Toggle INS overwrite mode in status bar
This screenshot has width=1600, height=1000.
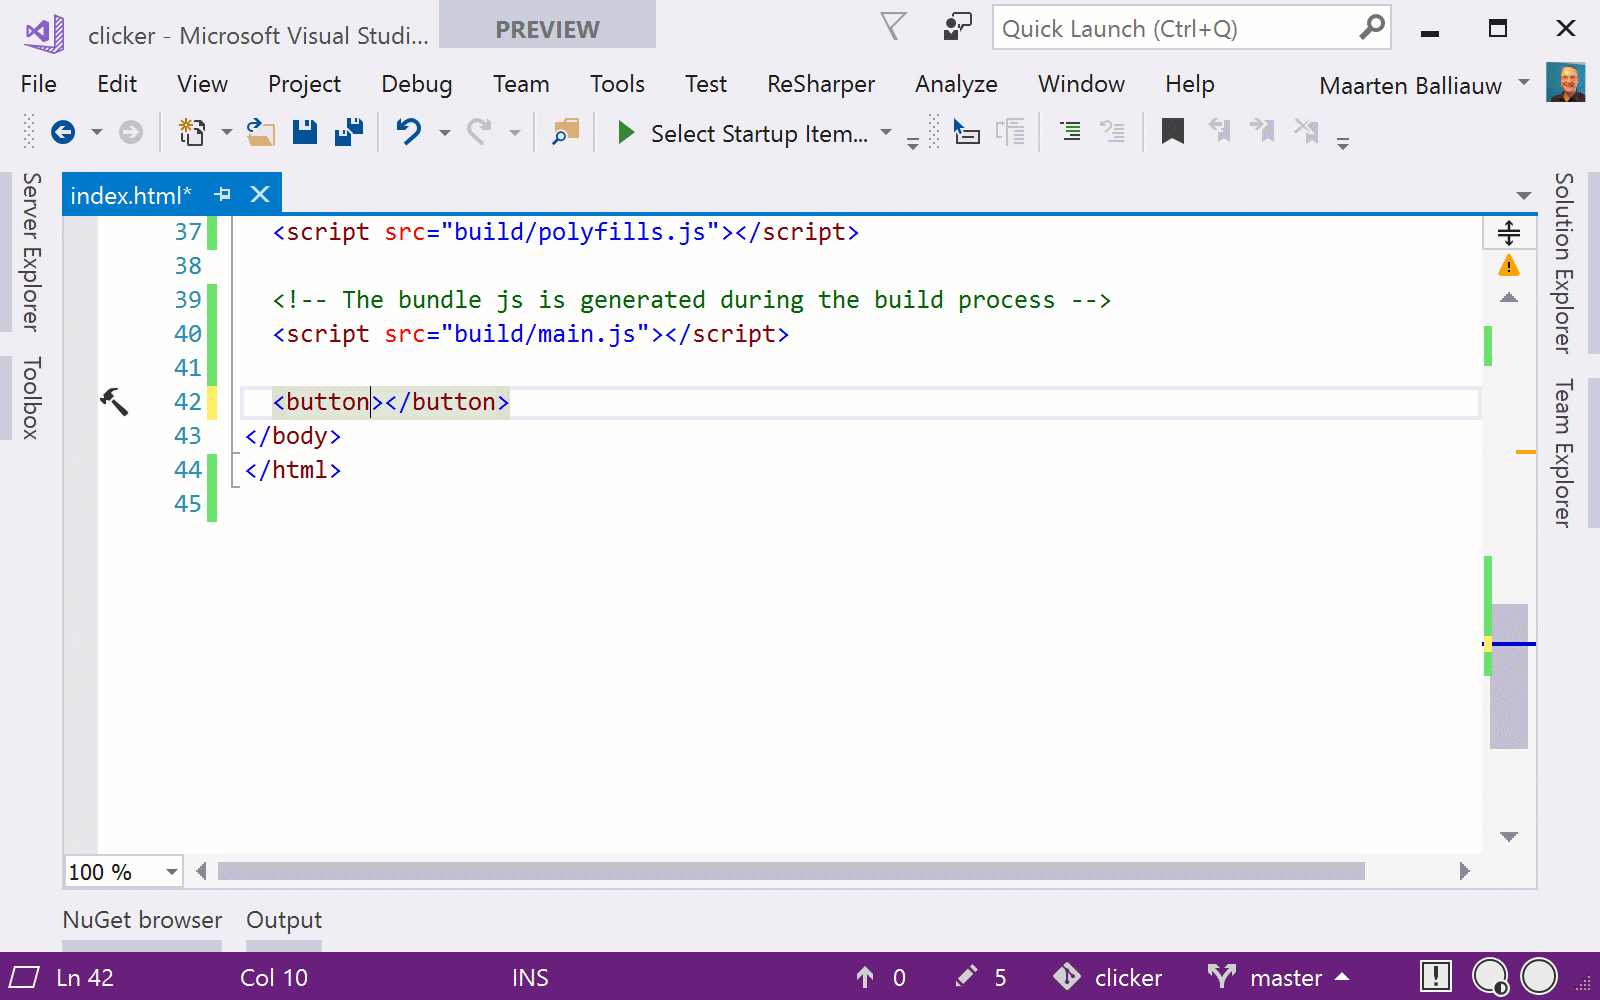click(x=529, y=977)
